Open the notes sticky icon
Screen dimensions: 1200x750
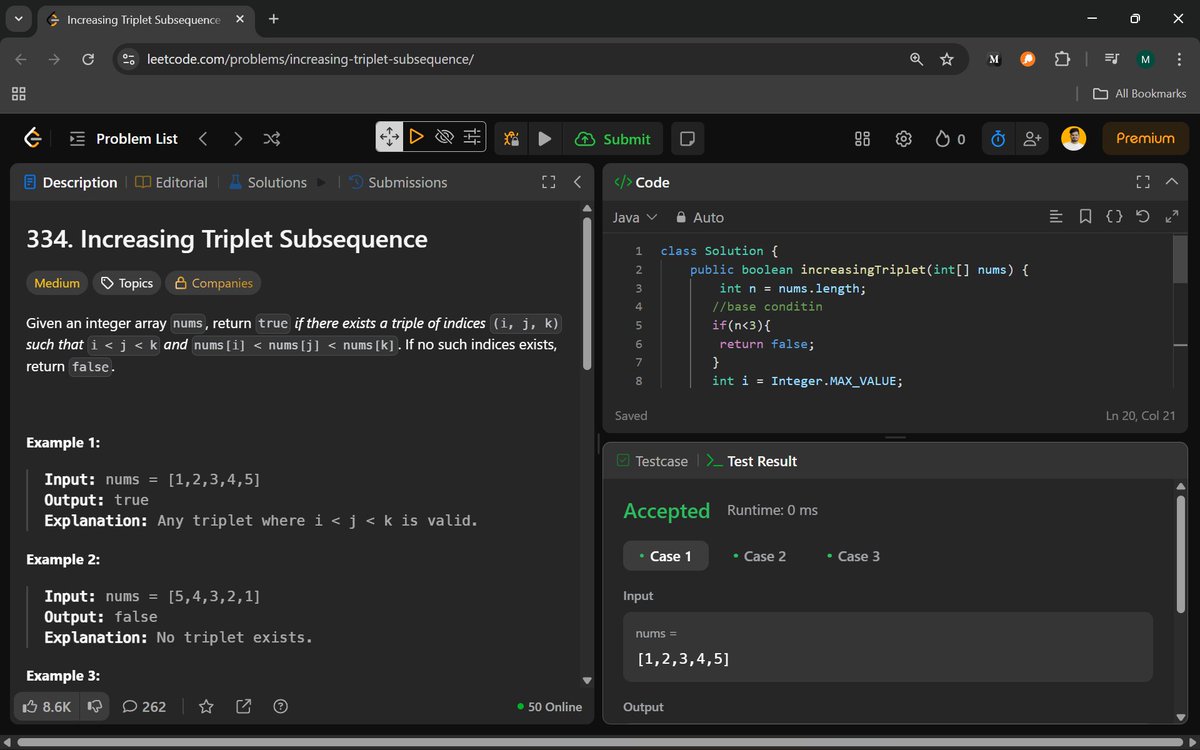click(x=687, y=139)
